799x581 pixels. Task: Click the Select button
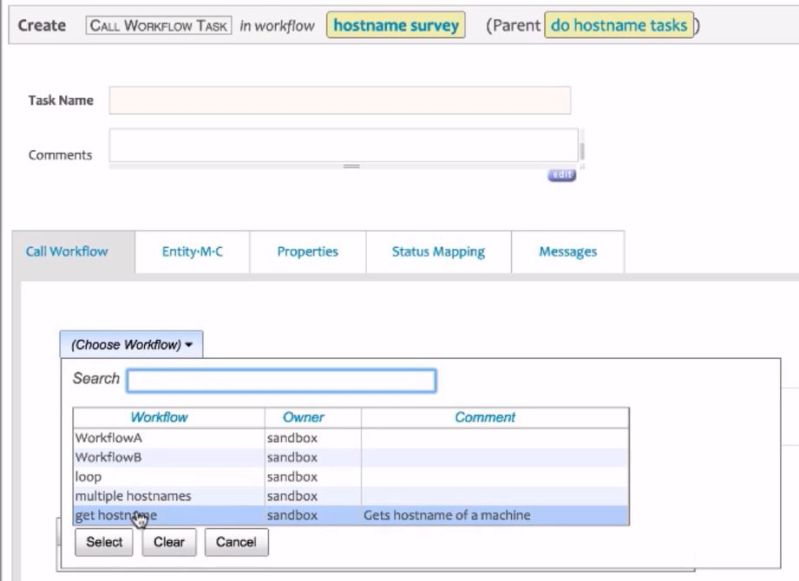104,542
